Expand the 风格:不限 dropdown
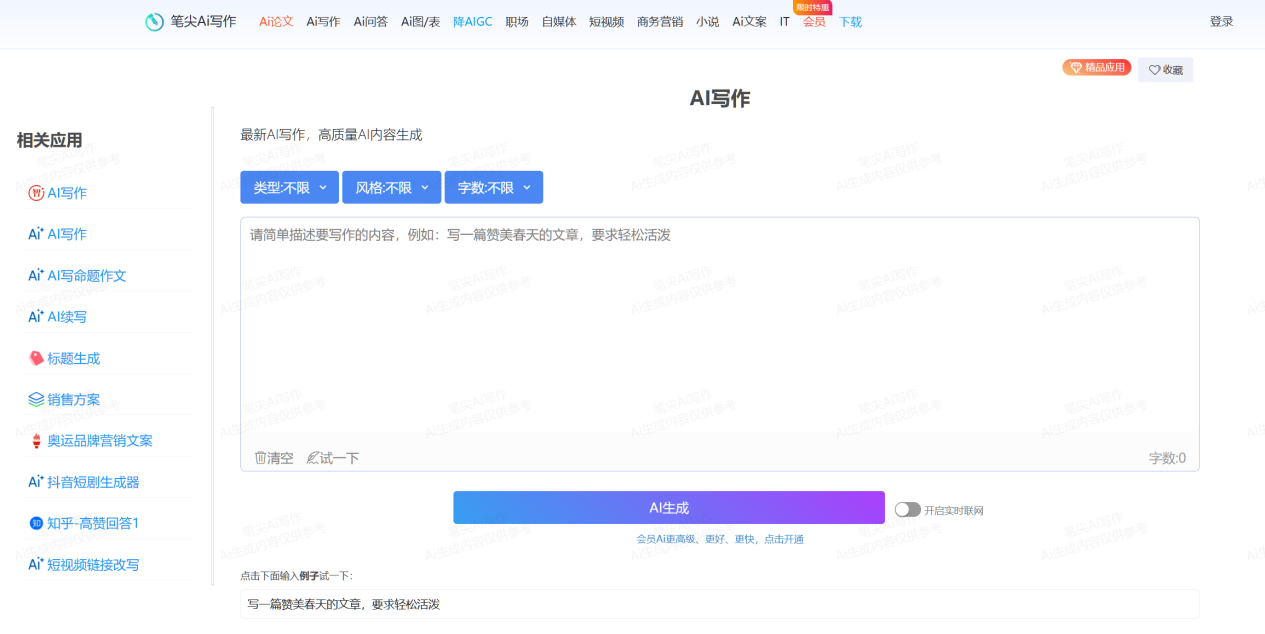The width and height of the screenshot is (1265, 634). coord(391,187)
